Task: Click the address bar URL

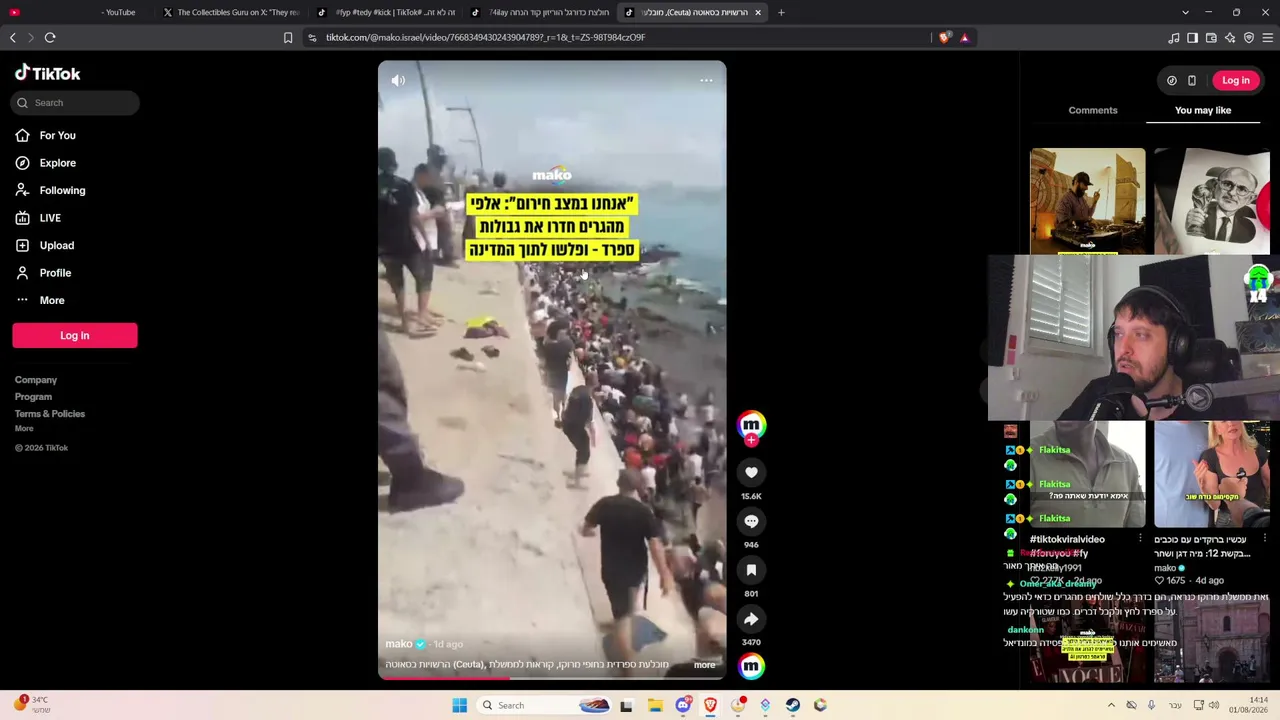Action: pyautogui.click(x=485, y=37)
